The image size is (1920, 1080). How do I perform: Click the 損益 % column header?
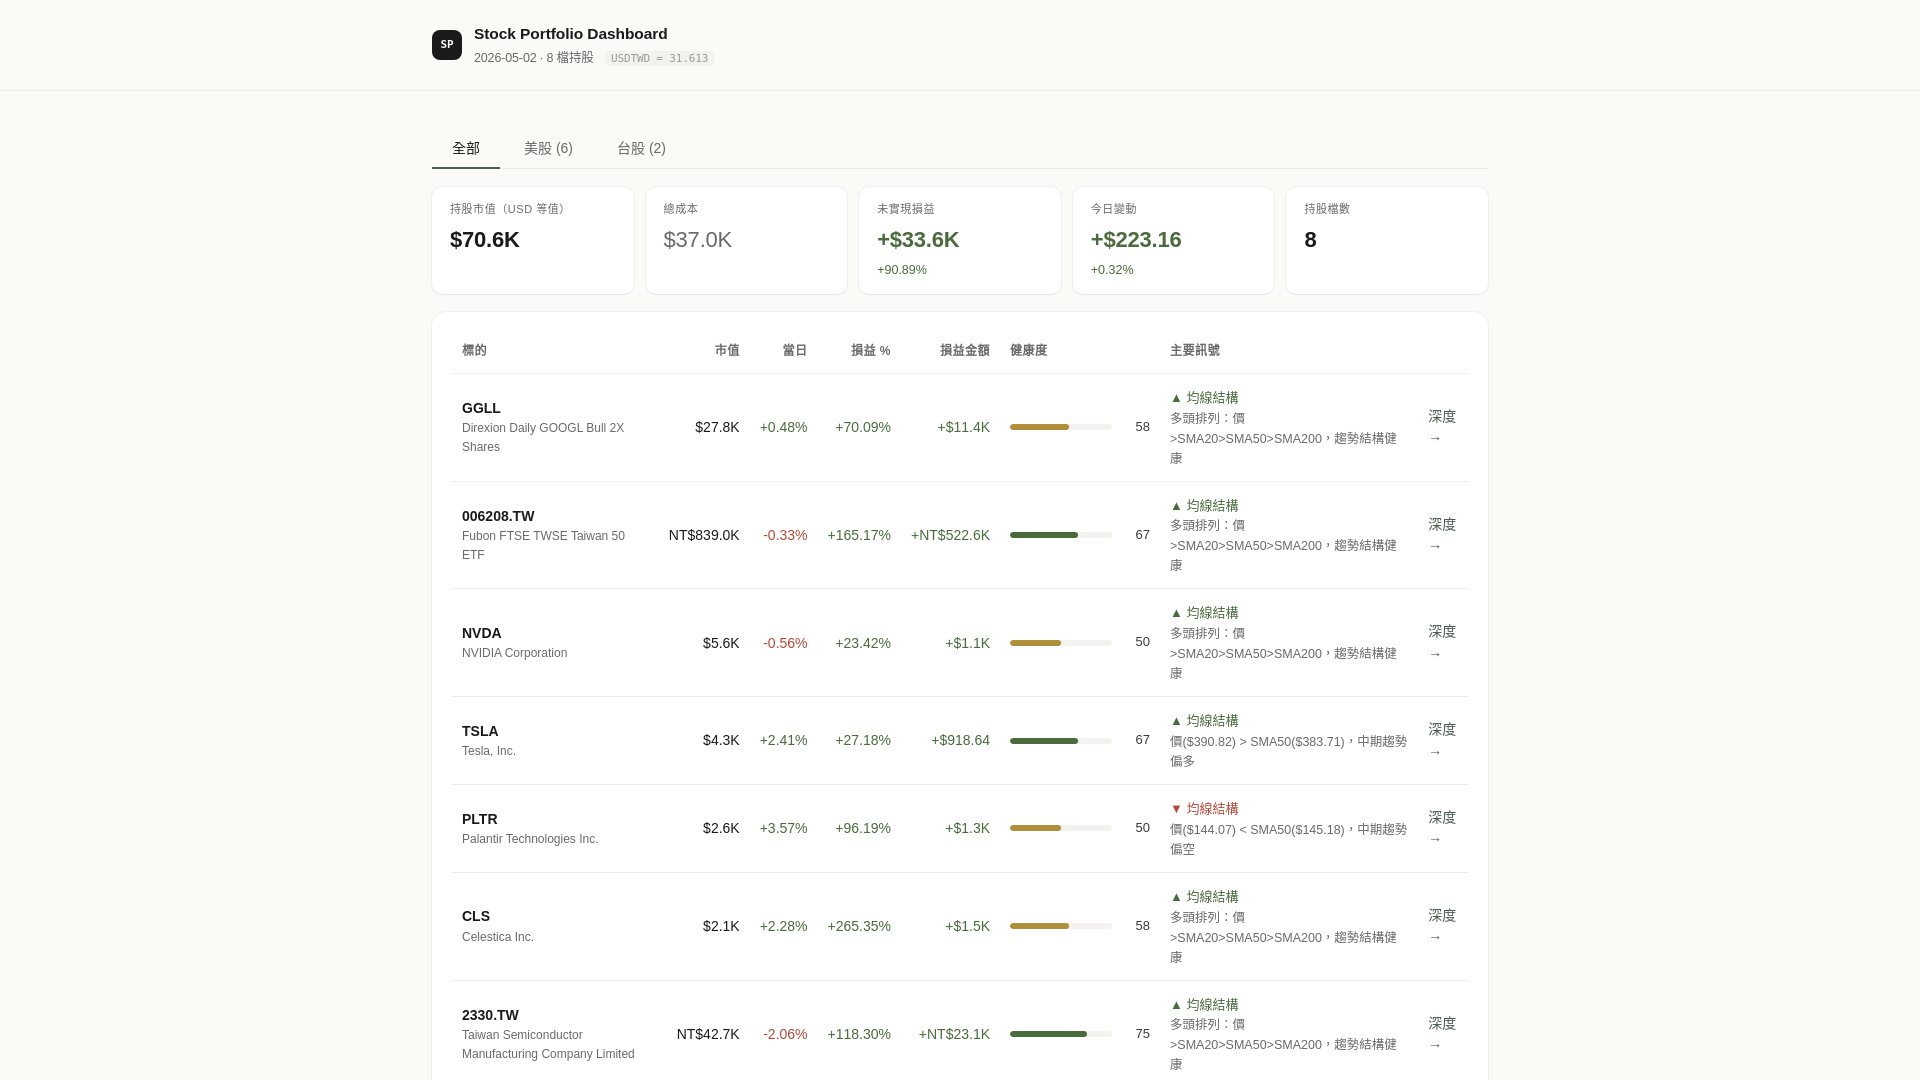[x=870, y=350]
